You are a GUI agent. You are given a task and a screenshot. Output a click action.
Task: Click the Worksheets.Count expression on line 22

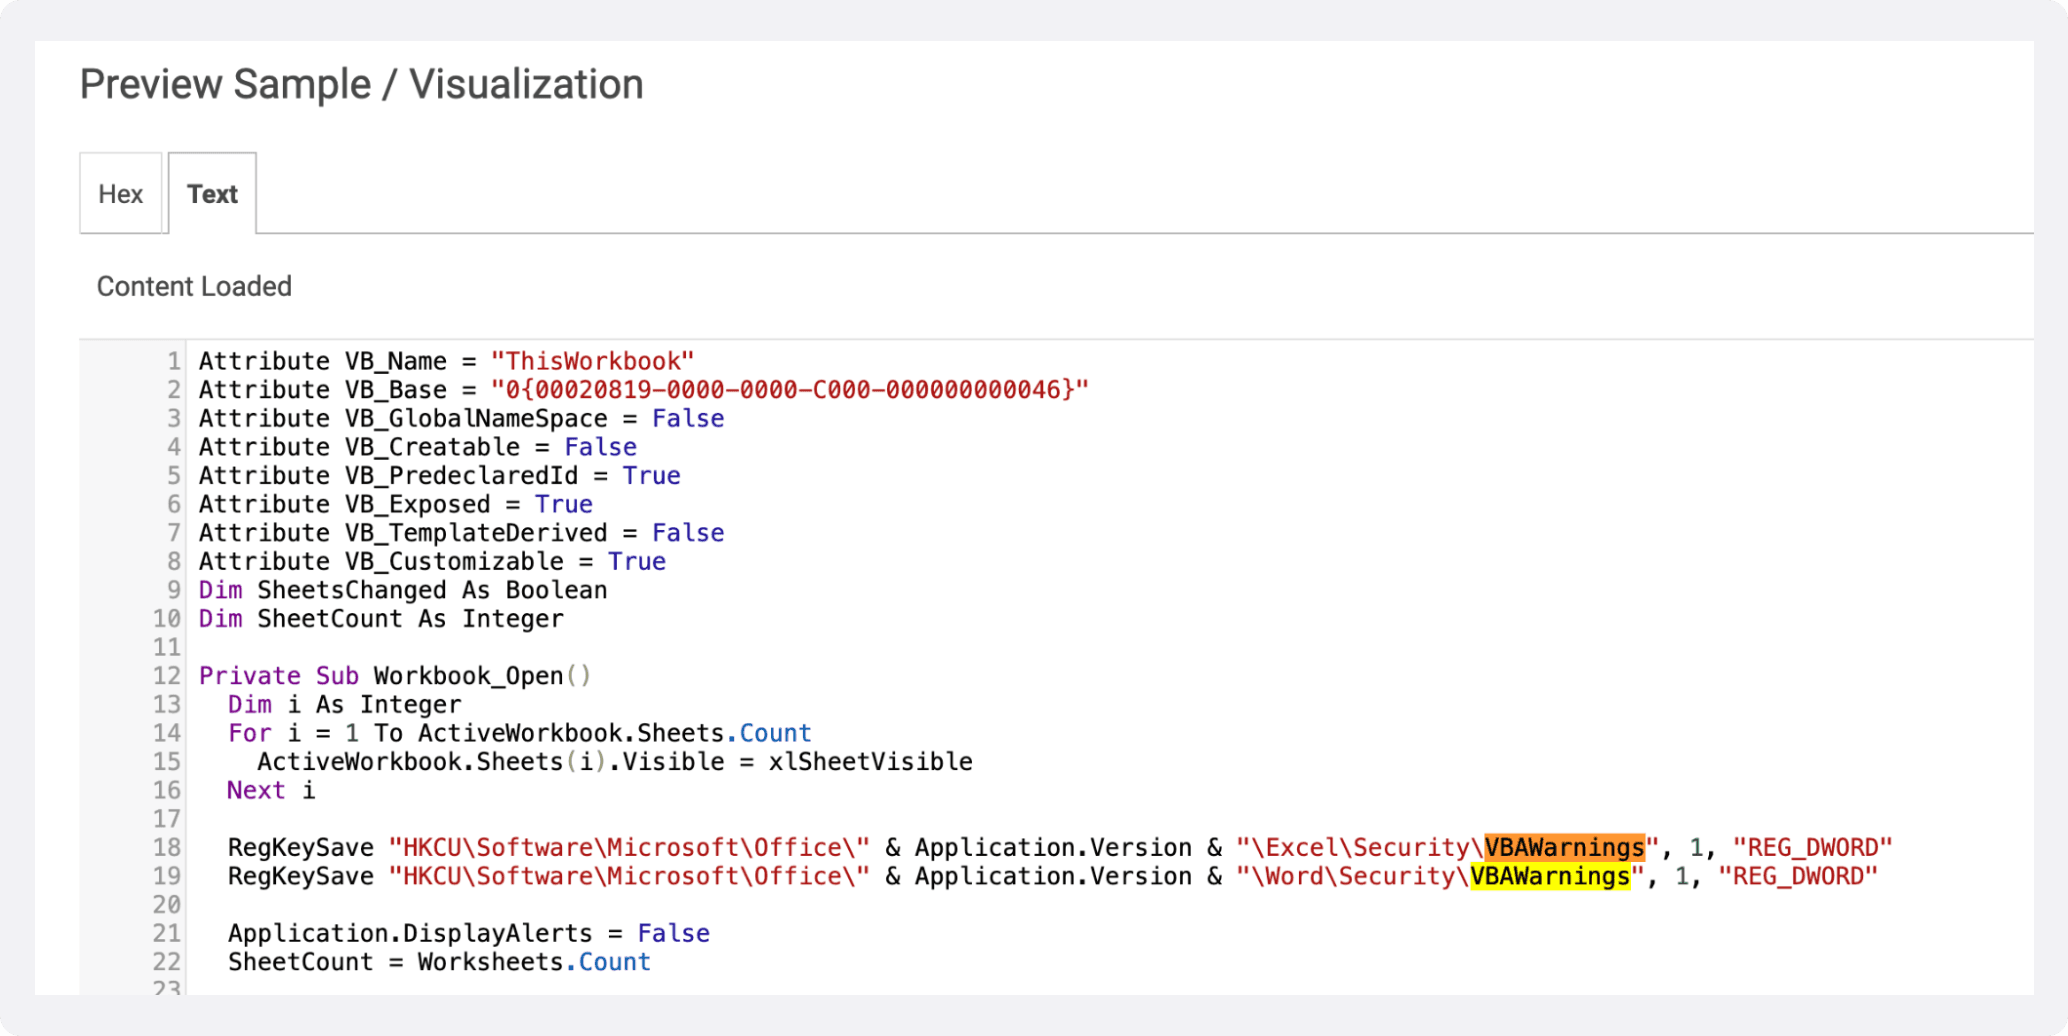(533, 961)
